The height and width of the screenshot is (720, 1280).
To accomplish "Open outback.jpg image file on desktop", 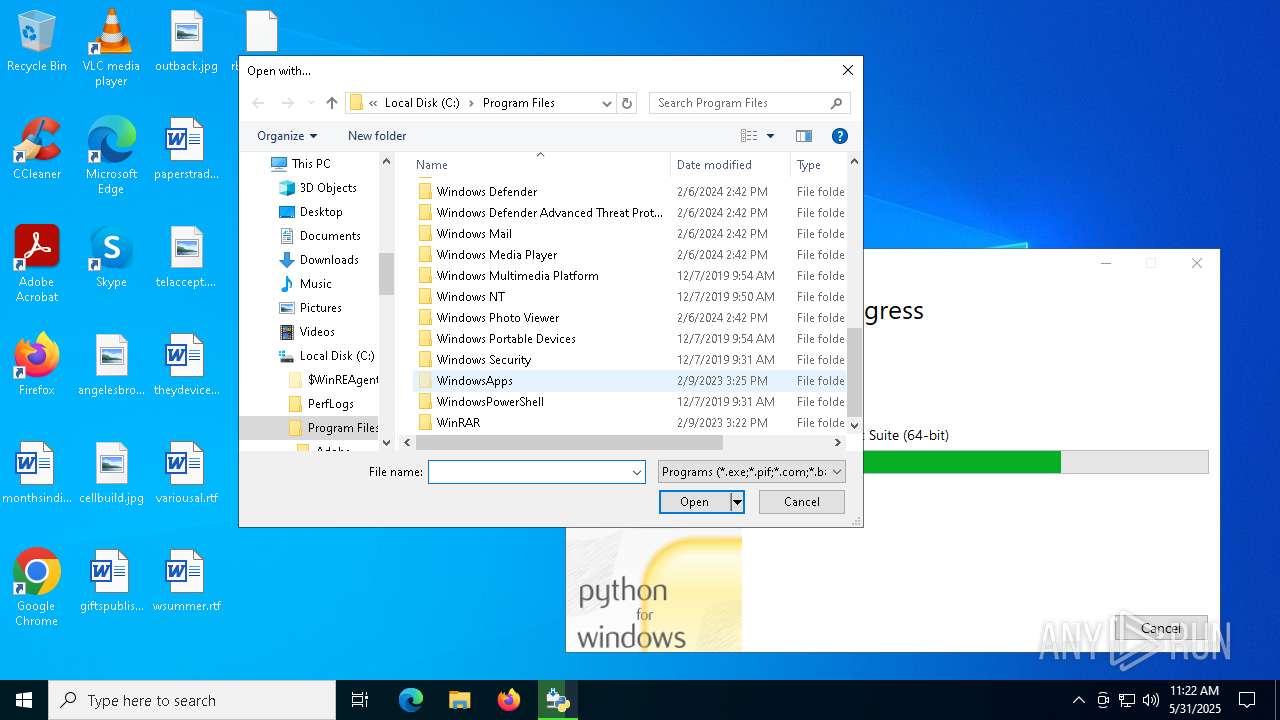I will pos(186,42).
